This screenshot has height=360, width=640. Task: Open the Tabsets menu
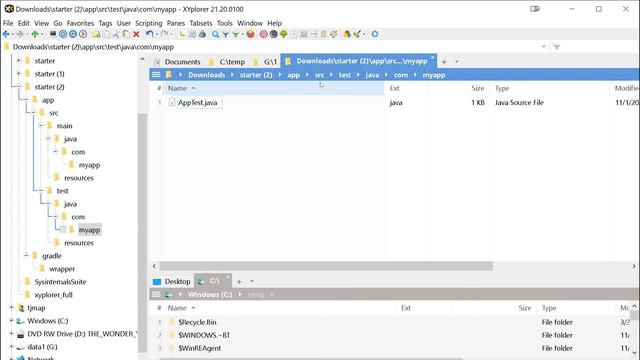coord(201,23)
